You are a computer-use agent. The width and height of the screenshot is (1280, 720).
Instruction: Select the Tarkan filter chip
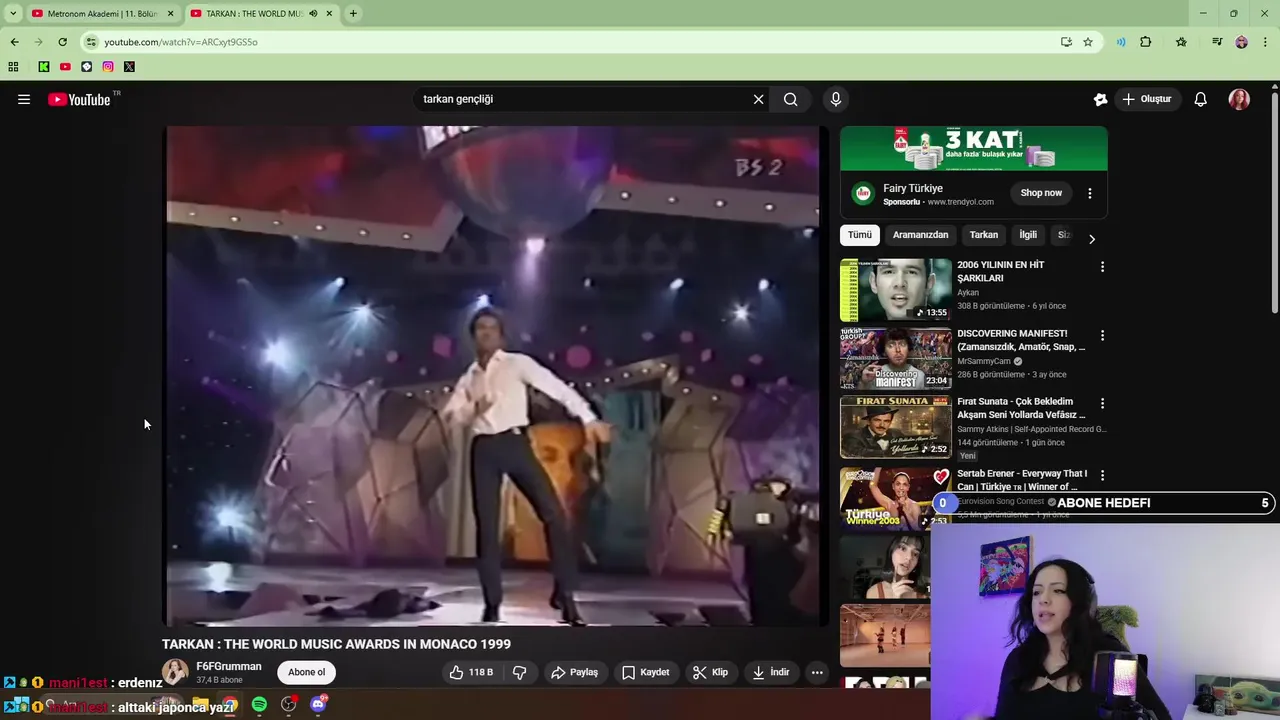coord(984,235)
